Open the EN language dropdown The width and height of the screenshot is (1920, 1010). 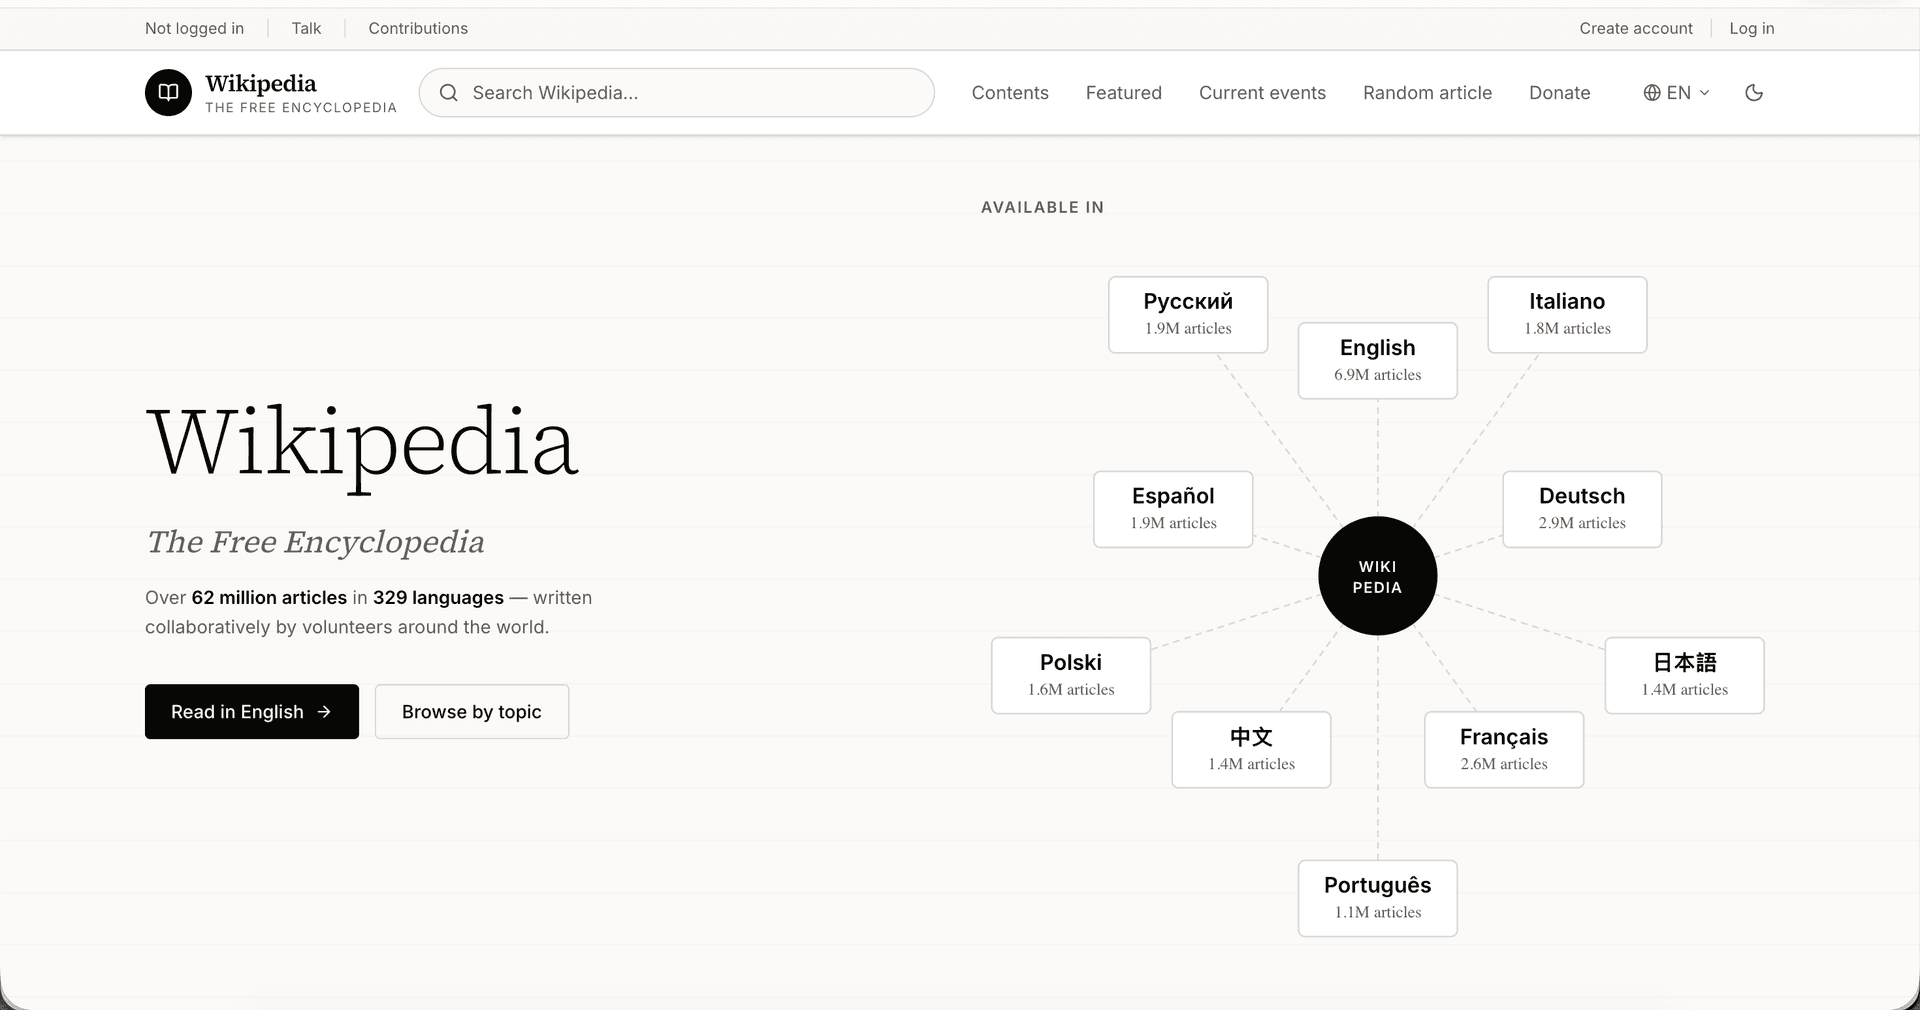tap(1677, 93)
